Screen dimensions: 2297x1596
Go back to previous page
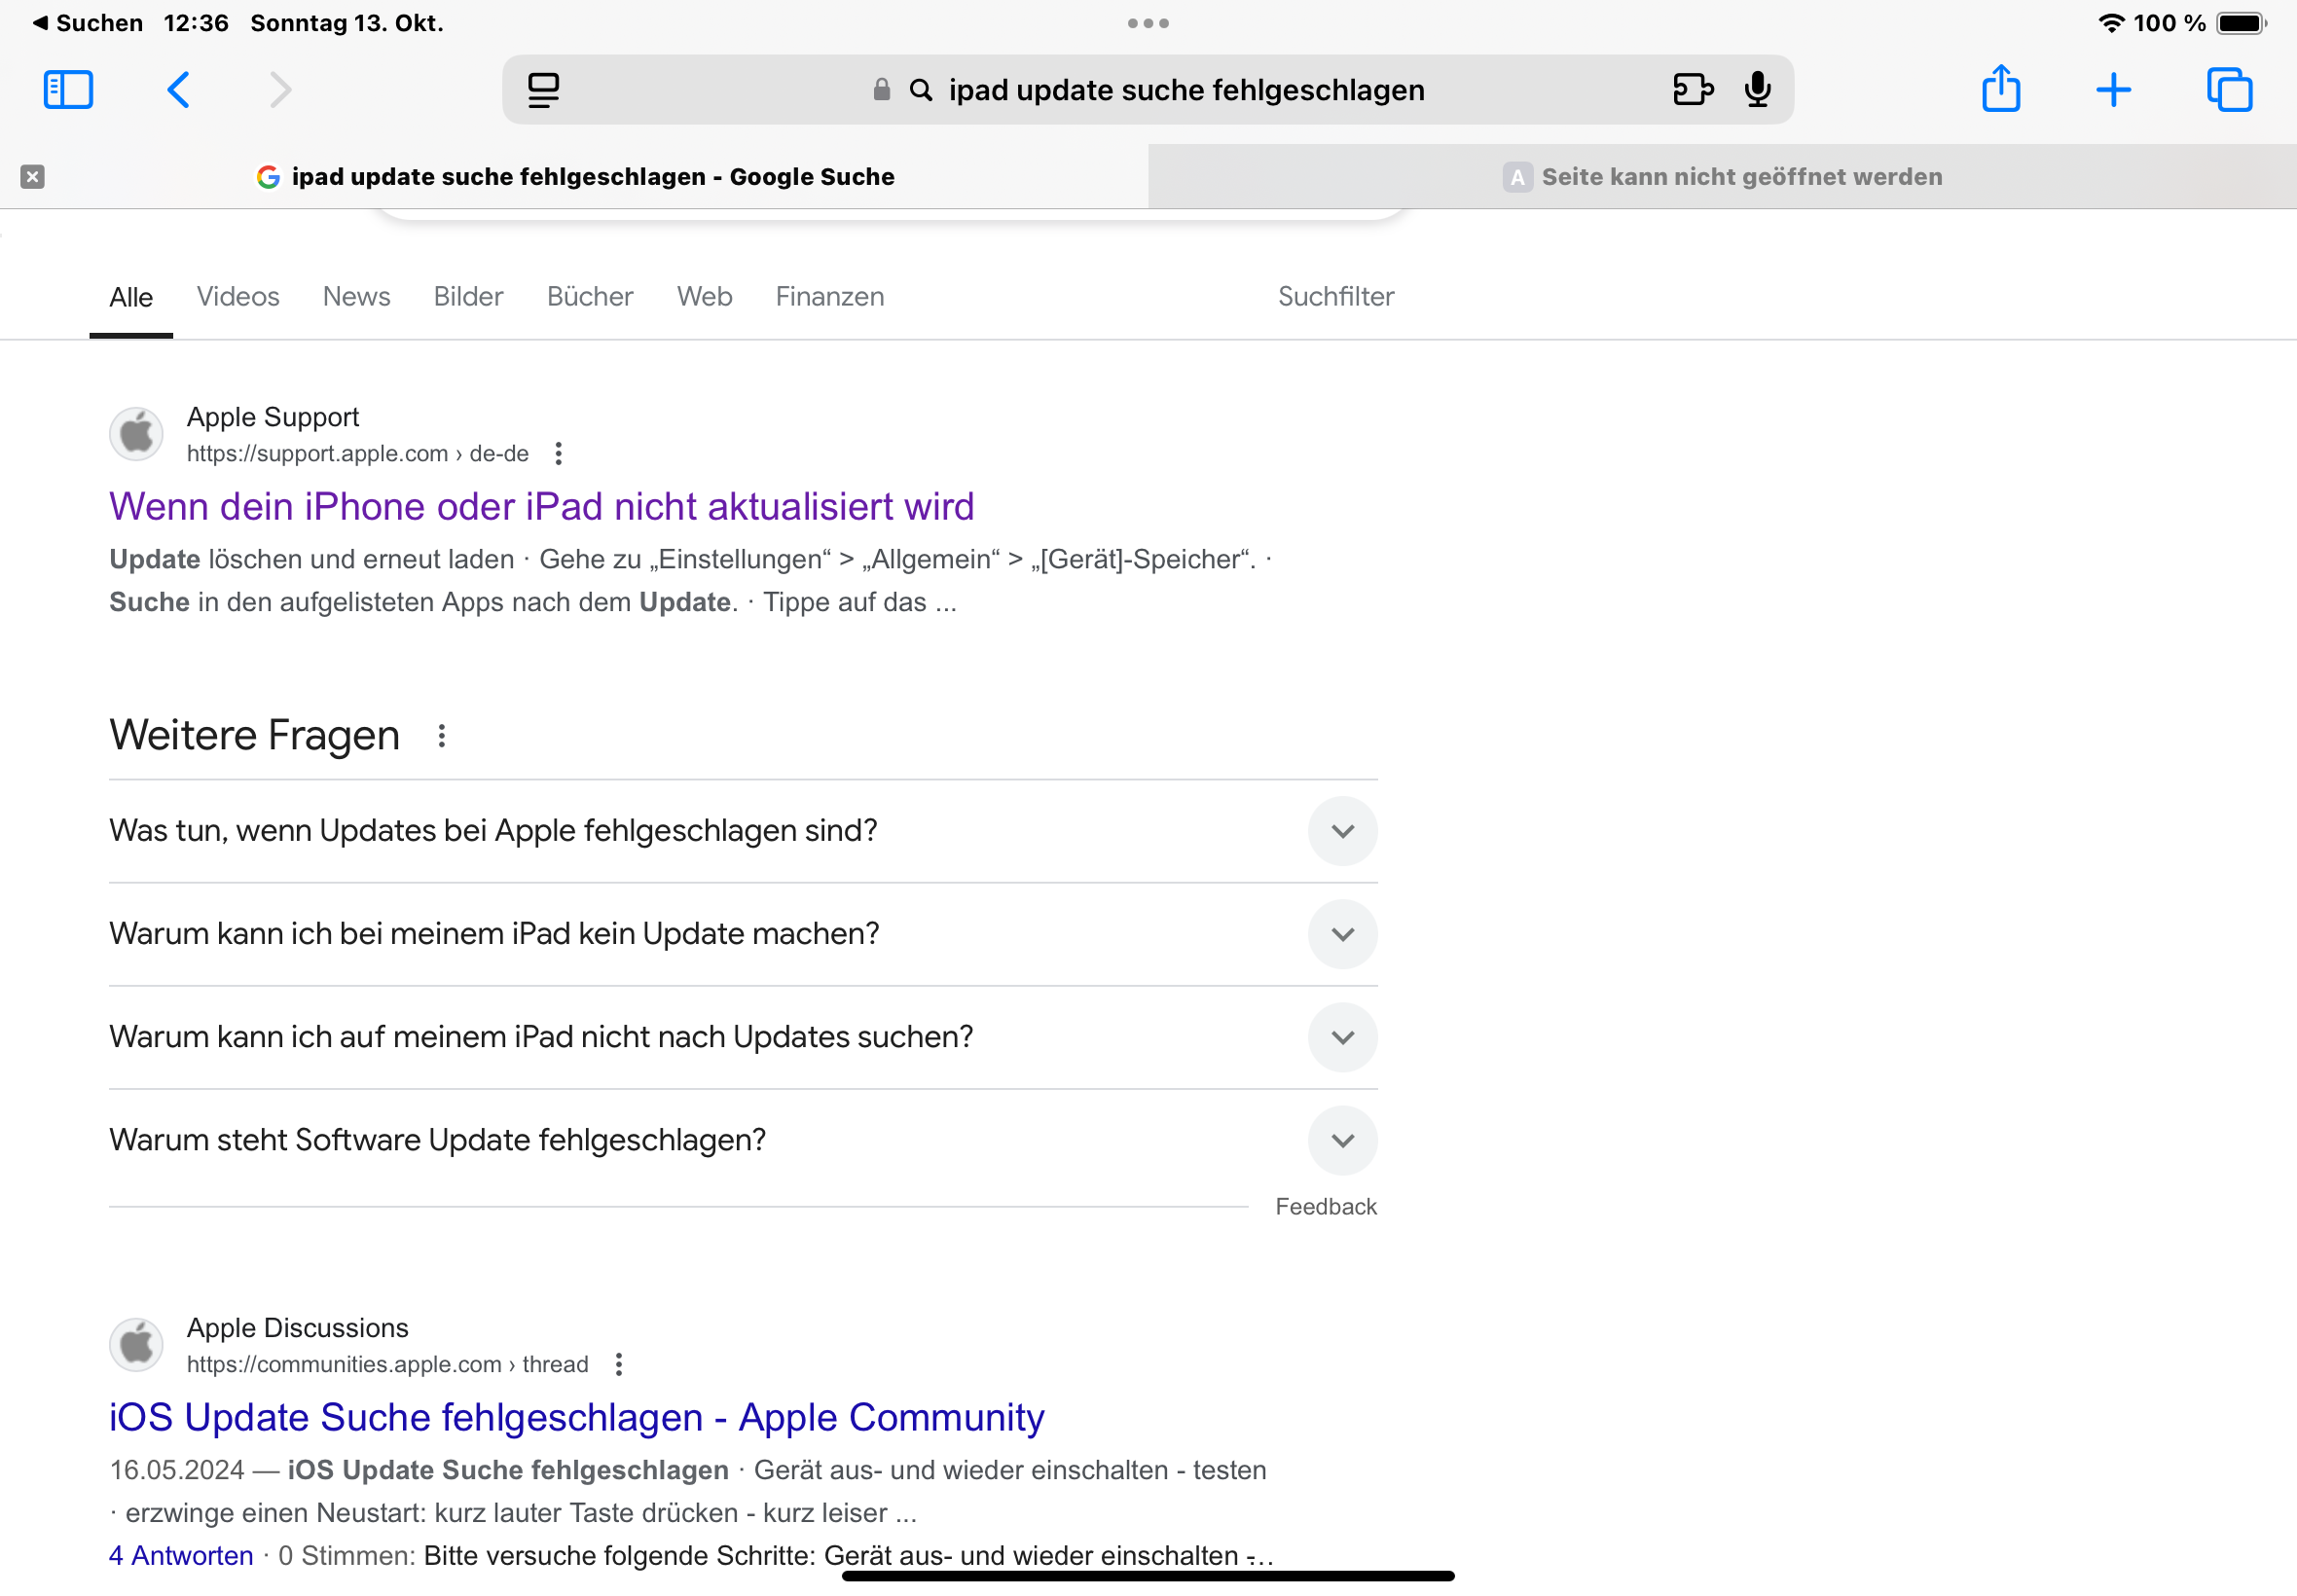coord(178,90)
